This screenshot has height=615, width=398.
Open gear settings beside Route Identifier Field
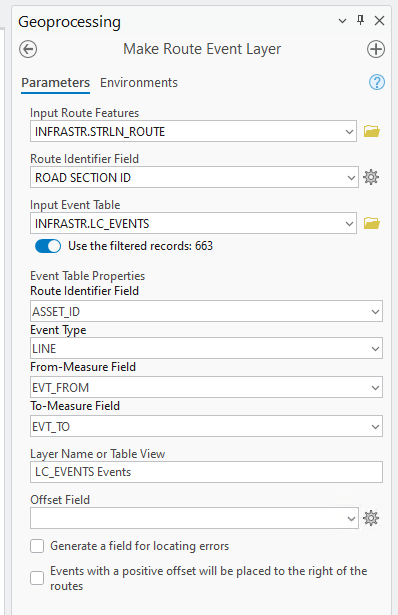click(x=371, y=177)
